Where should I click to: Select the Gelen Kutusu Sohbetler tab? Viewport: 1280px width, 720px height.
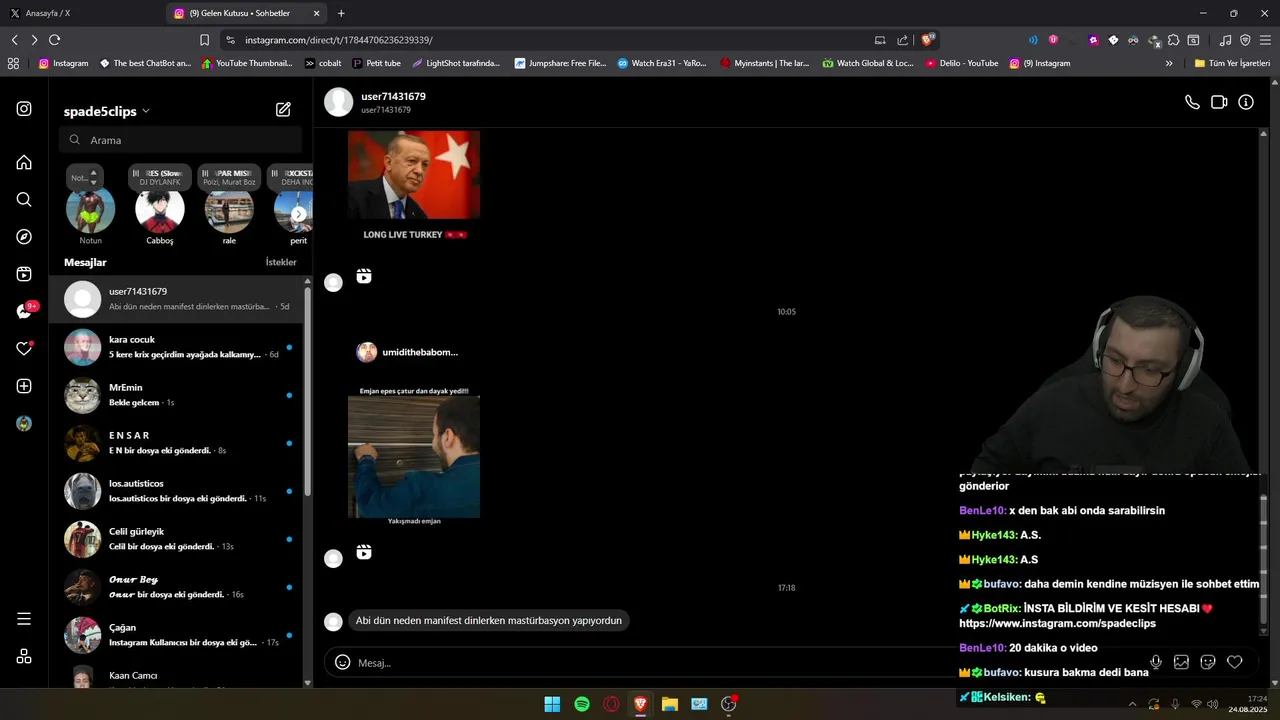tap(247, 13)
